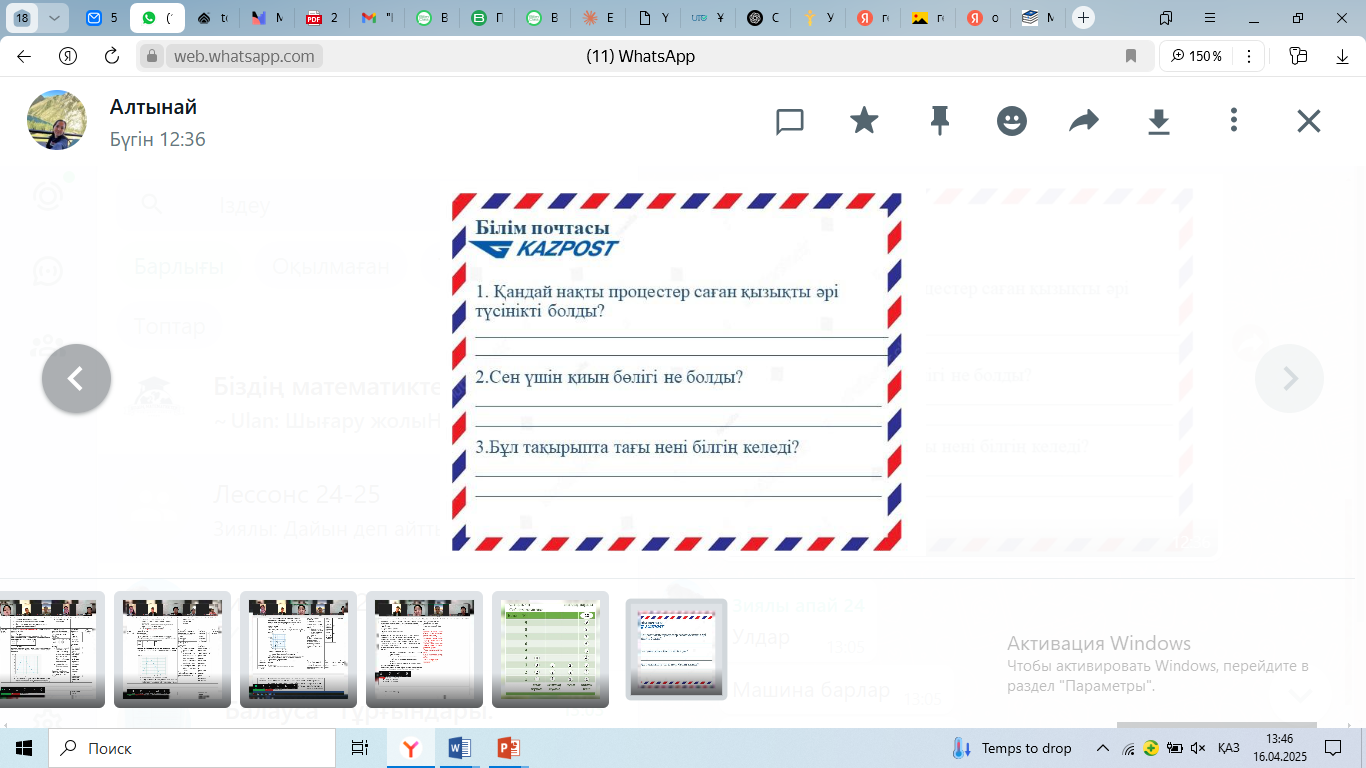The height and width of the screenshot is (768, 1366).
Task: Go back with the browser back arrow
Action: (x=24, y=56)
